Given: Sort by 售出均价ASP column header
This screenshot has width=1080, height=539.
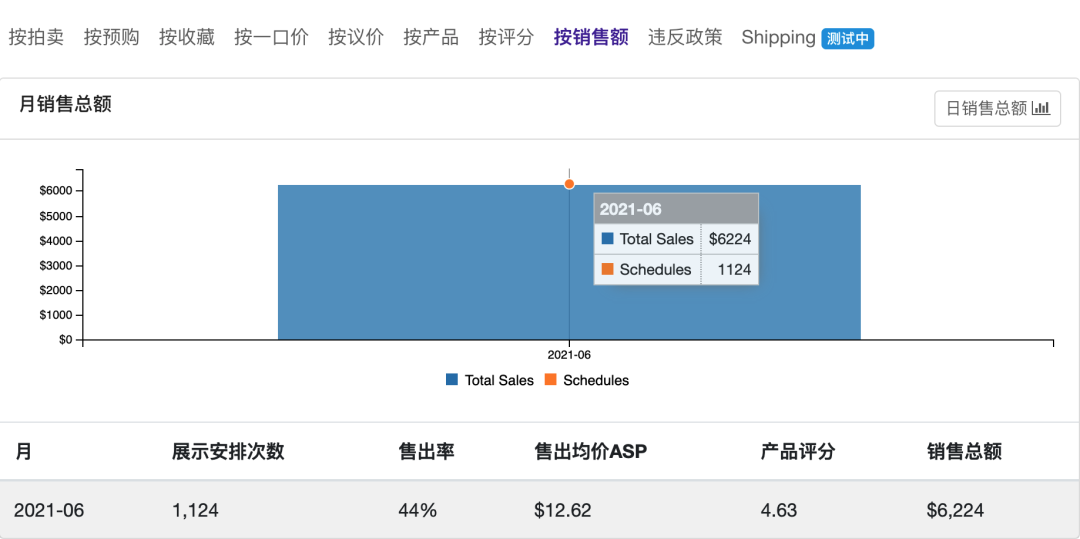Looking at the screenshot, I should [x=591, y=452].
